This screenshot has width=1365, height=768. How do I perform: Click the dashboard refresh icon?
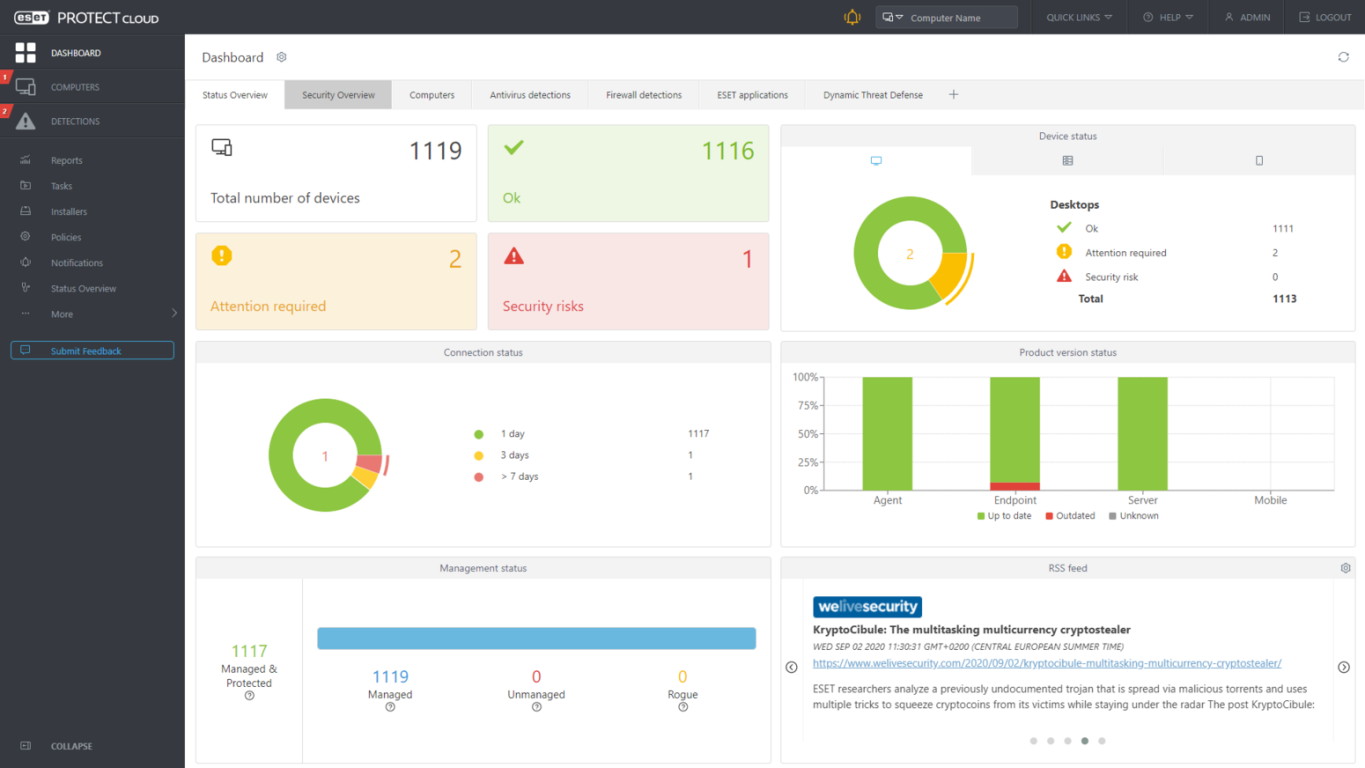pyautogui.click(x=1343, y=57)
